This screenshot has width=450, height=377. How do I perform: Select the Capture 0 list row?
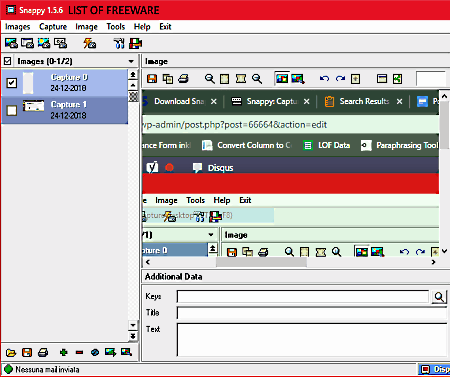[65, 83]
